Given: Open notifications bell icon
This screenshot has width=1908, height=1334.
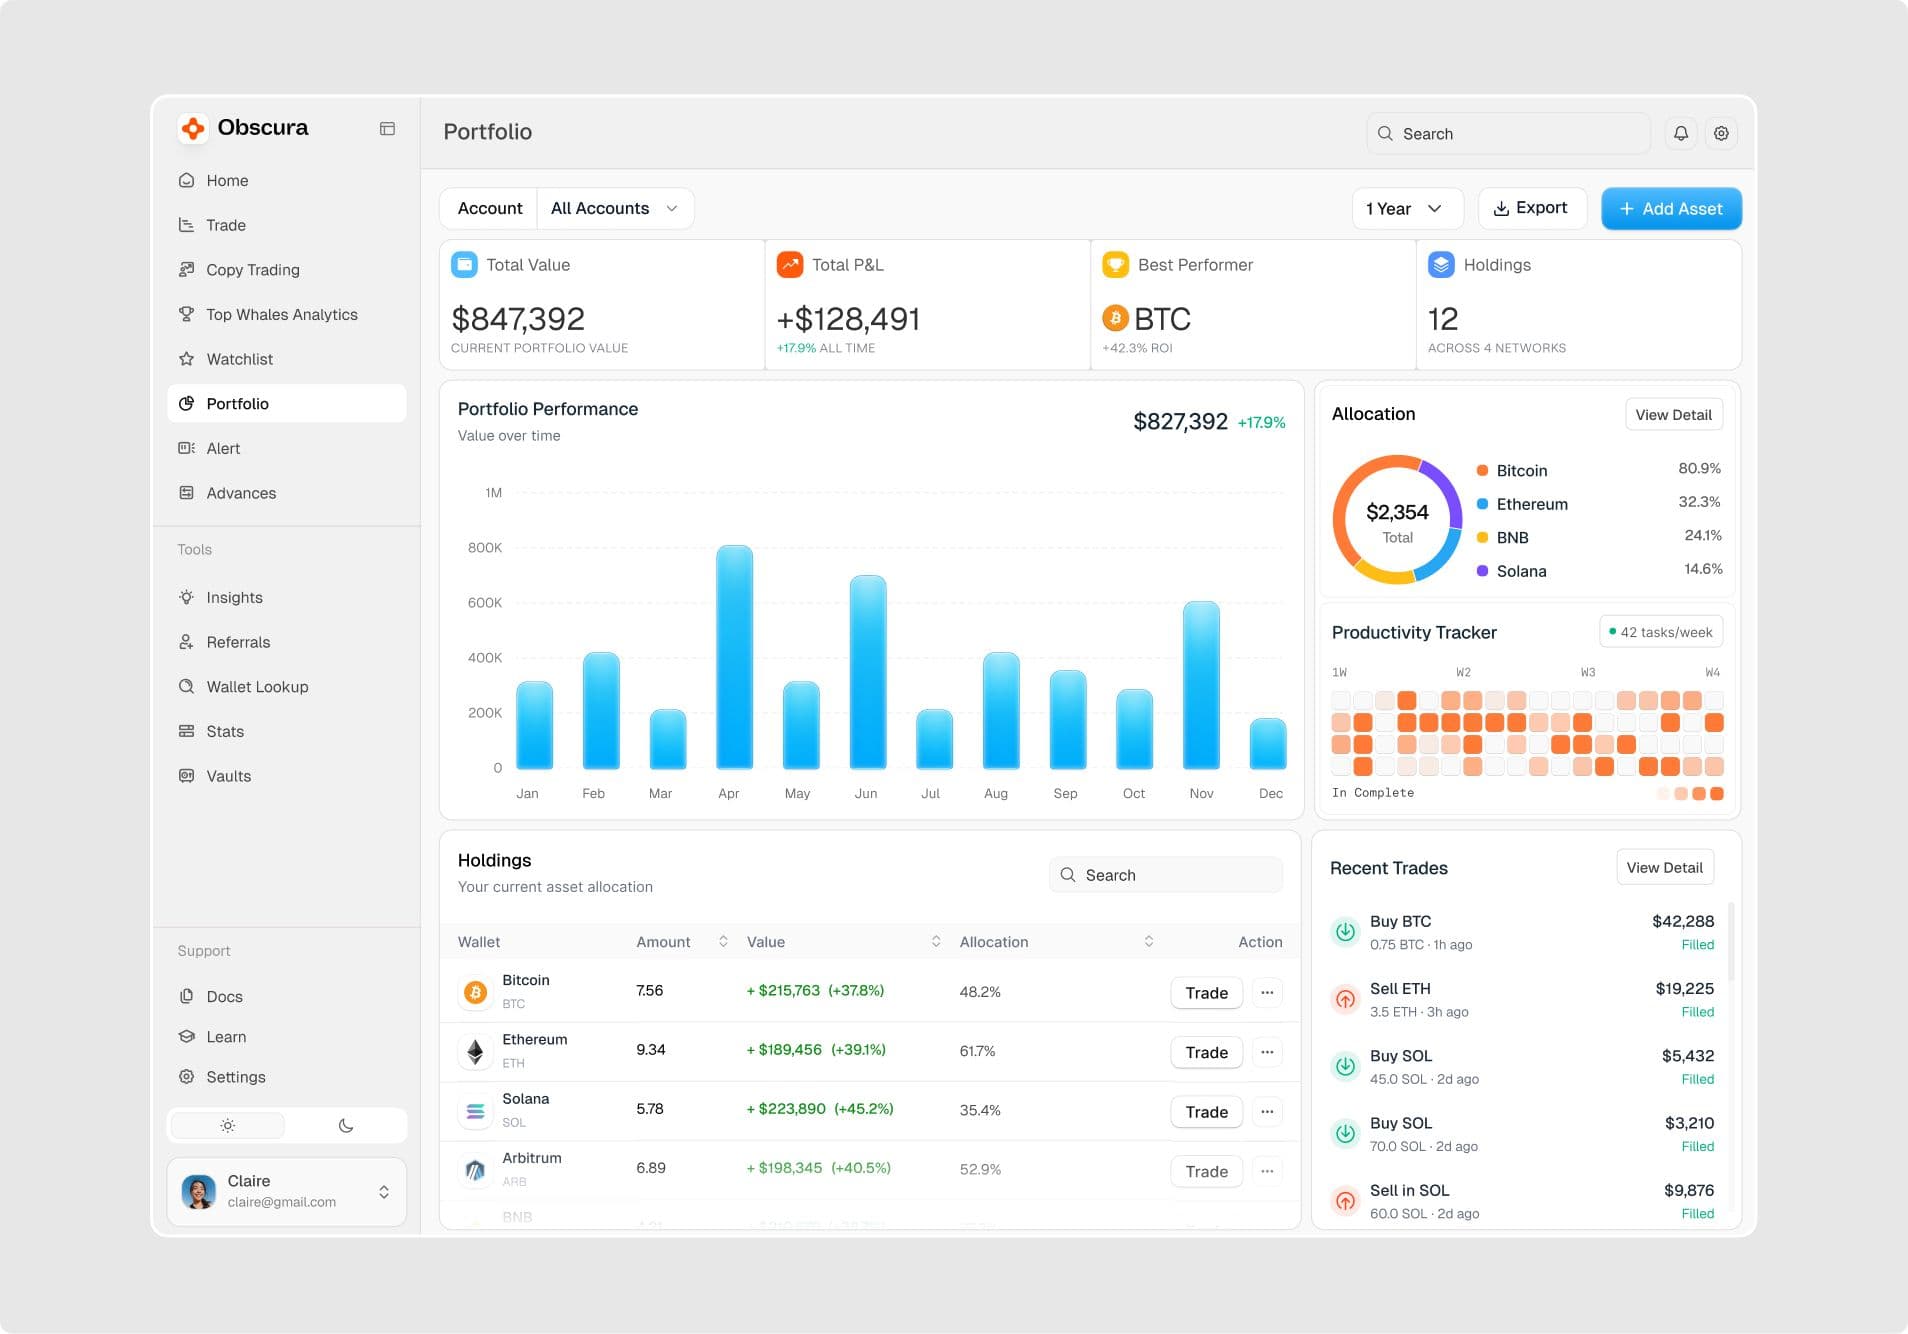Looking at the screenshot, I should click(1681, 133).
